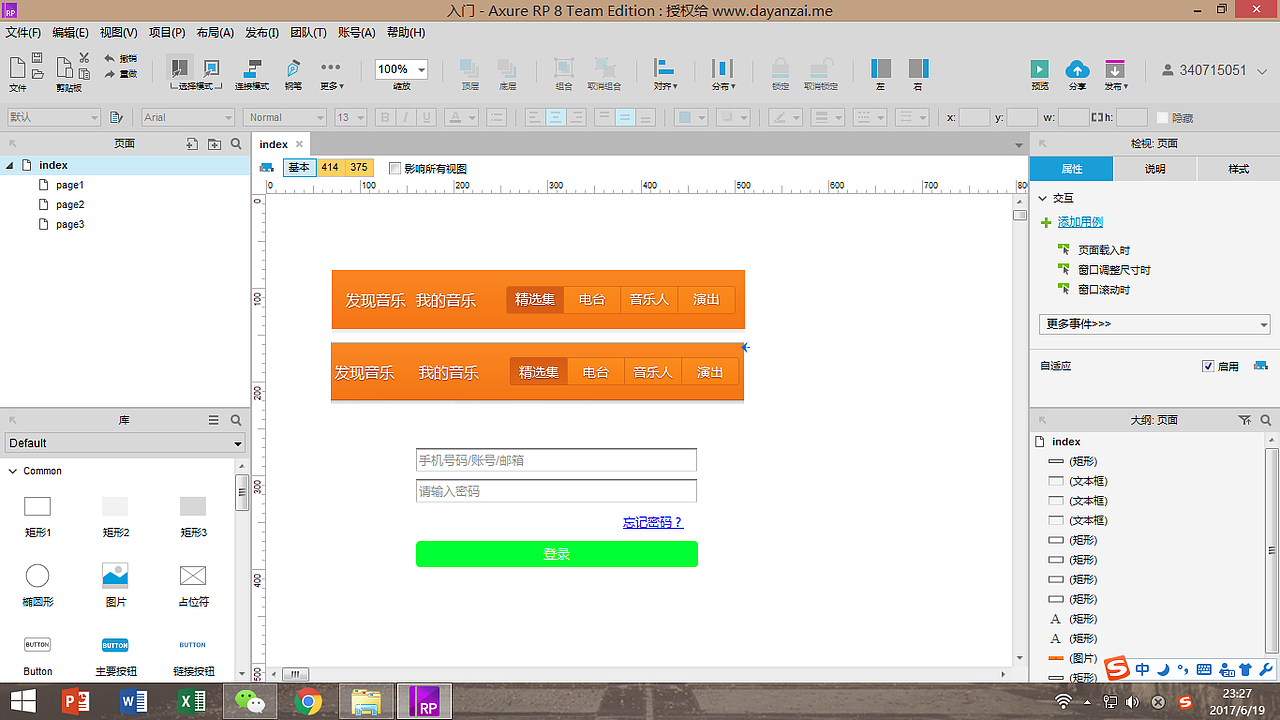Ungroup widgets (取消组合)
The width and height of the screenshot is (1280, 720).
(604, 75)
